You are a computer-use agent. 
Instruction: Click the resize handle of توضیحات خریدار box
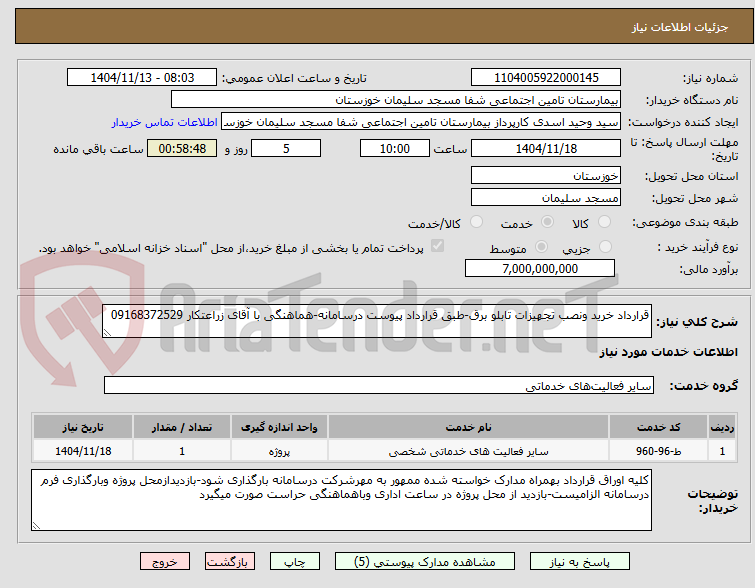[36, 526]
